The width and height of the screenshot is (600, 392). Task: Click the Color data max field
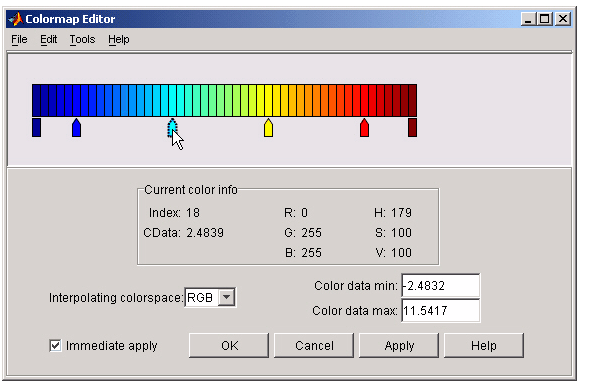tap(440, 310)
